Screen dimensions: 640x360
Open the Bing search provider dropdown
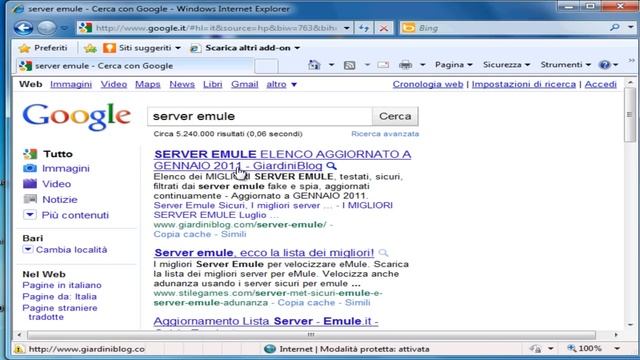pyautogui.click(x=631, y=27)
